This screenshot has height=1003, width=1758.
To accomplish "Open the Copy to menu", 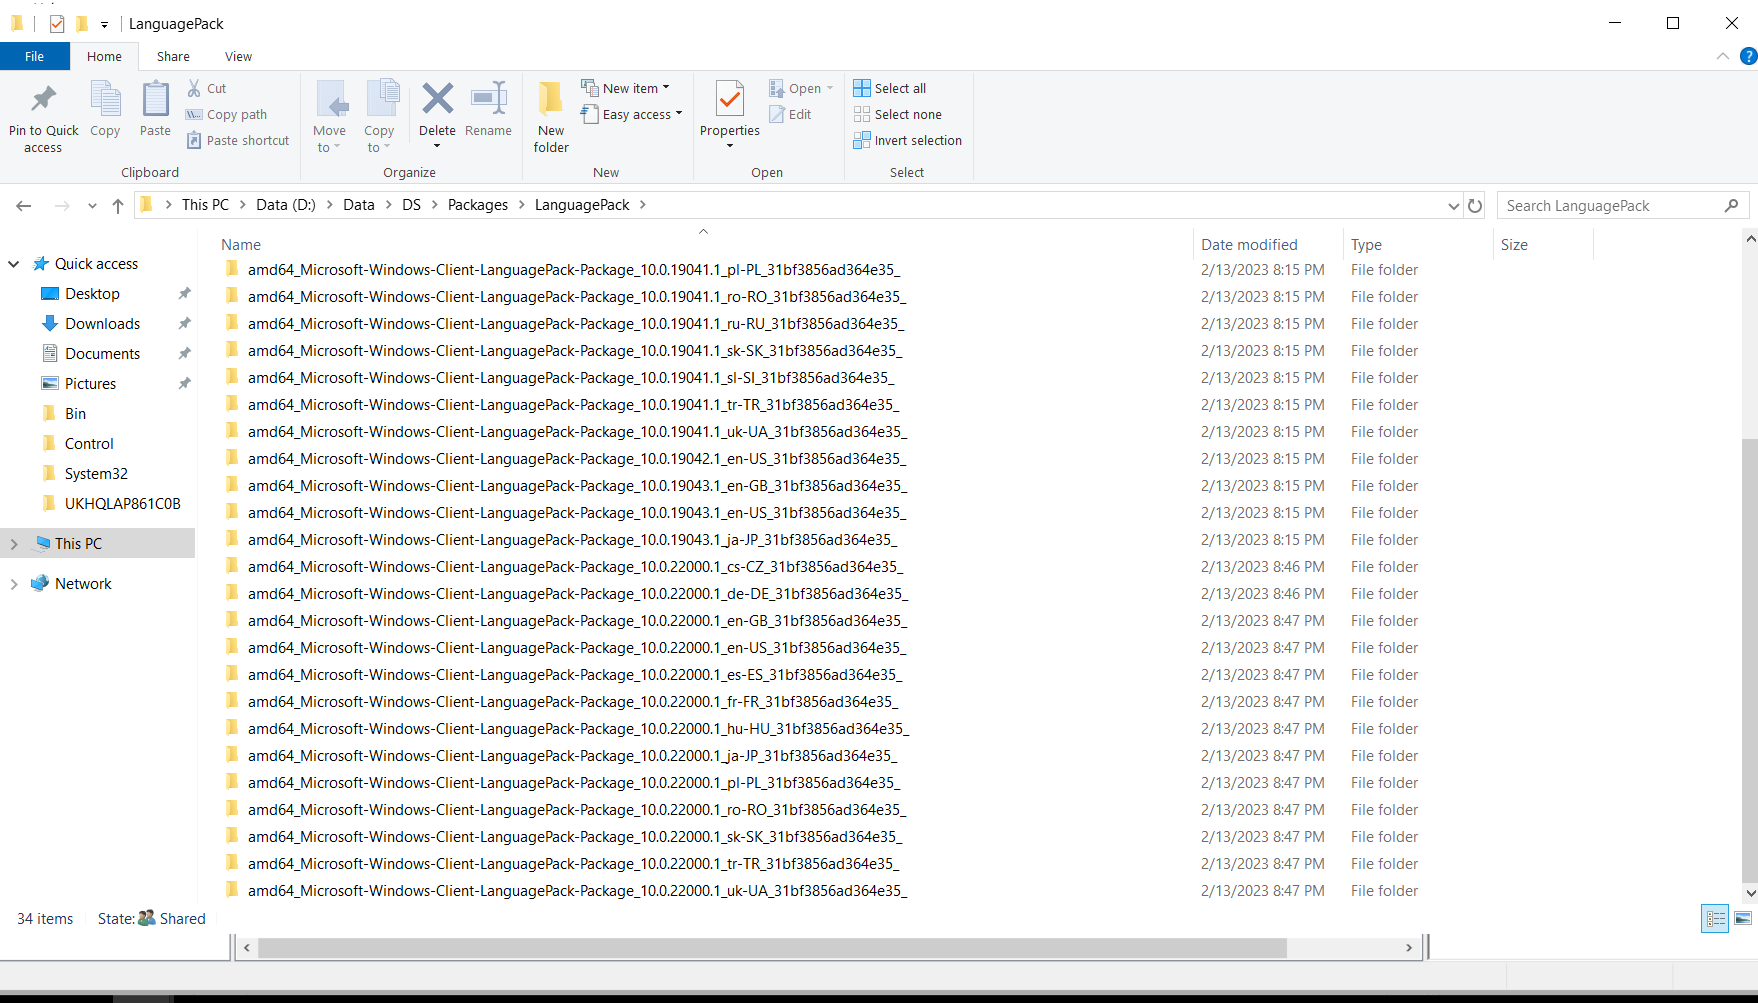I will click(379, 117).
